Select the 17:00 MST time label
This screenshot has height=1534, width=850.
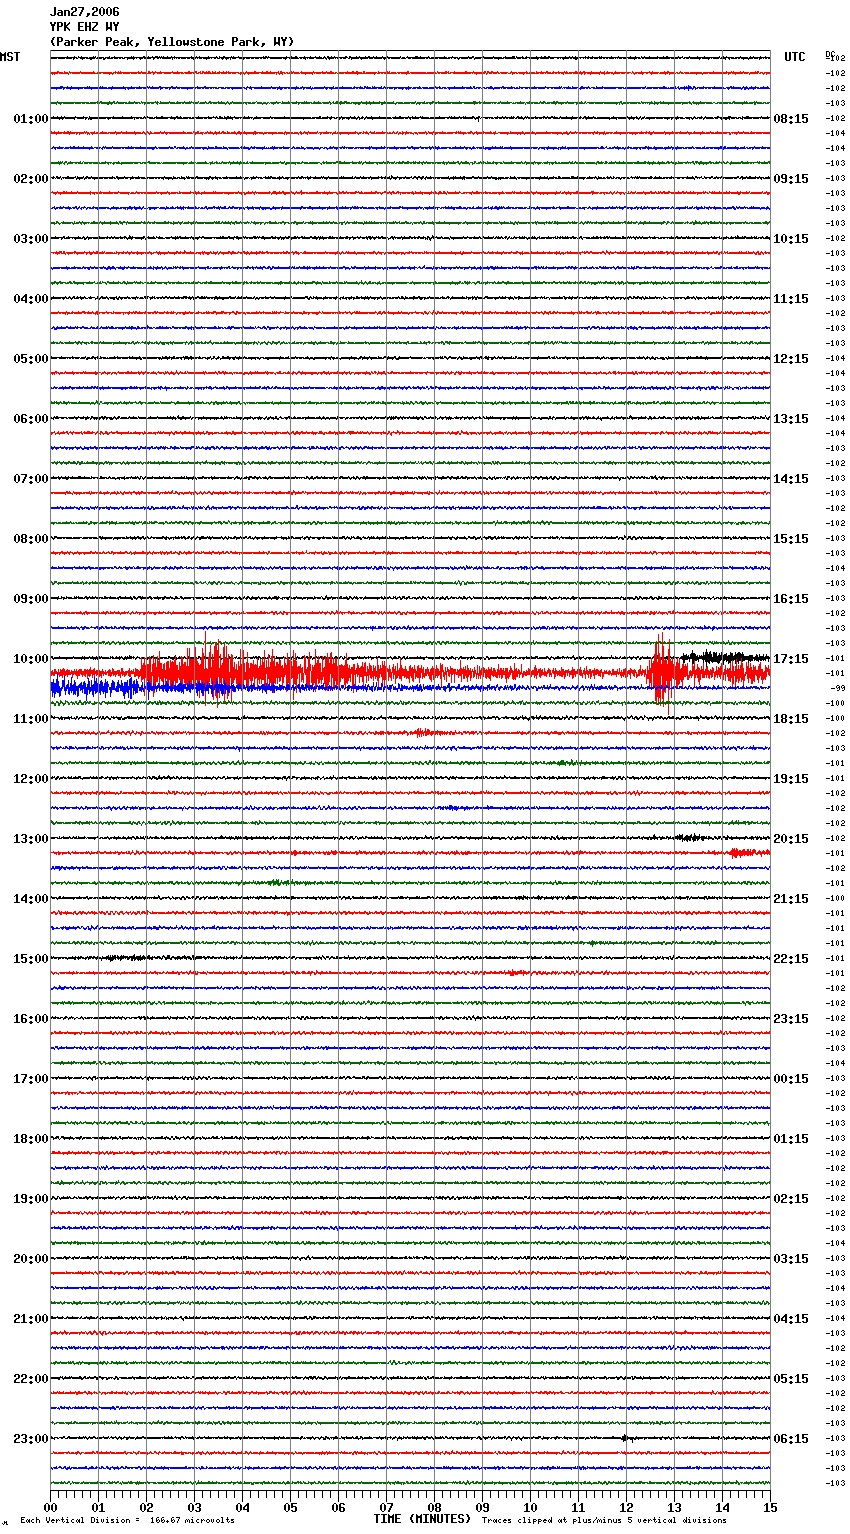point(31,1079)
